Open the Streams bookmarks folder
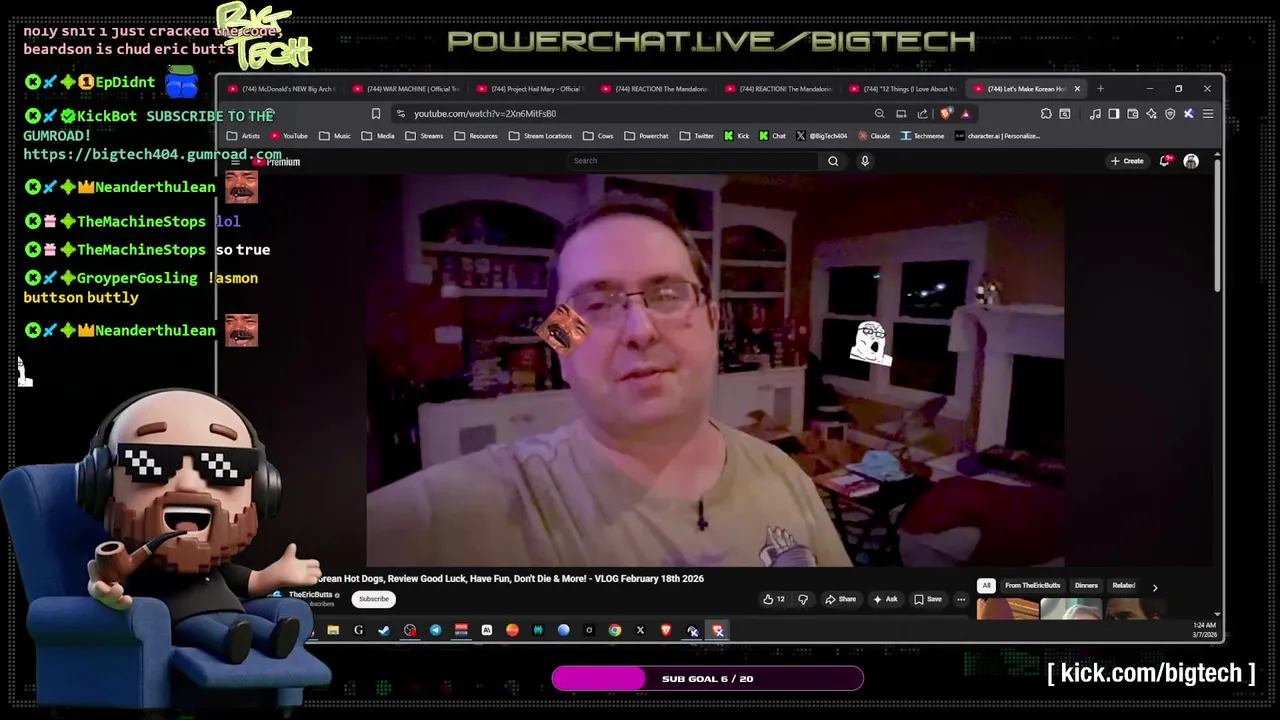 [424, 136]
